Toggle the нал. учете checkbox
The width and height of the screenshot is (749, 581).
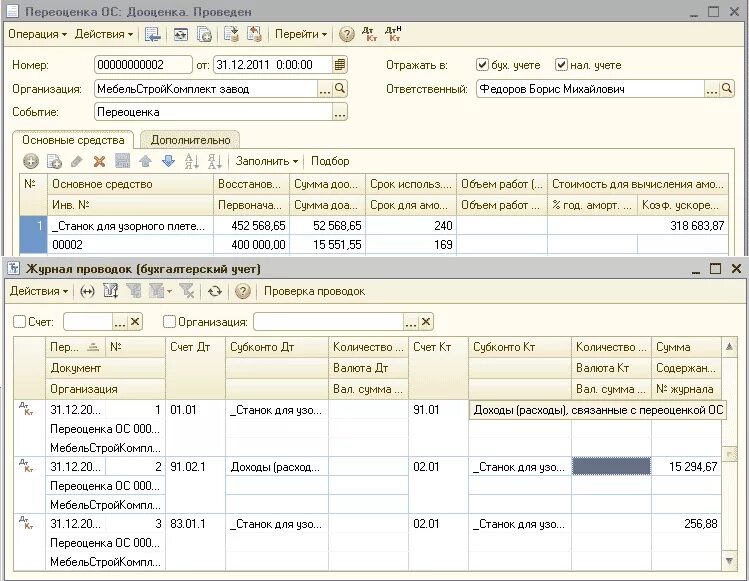tap(561, 65)
